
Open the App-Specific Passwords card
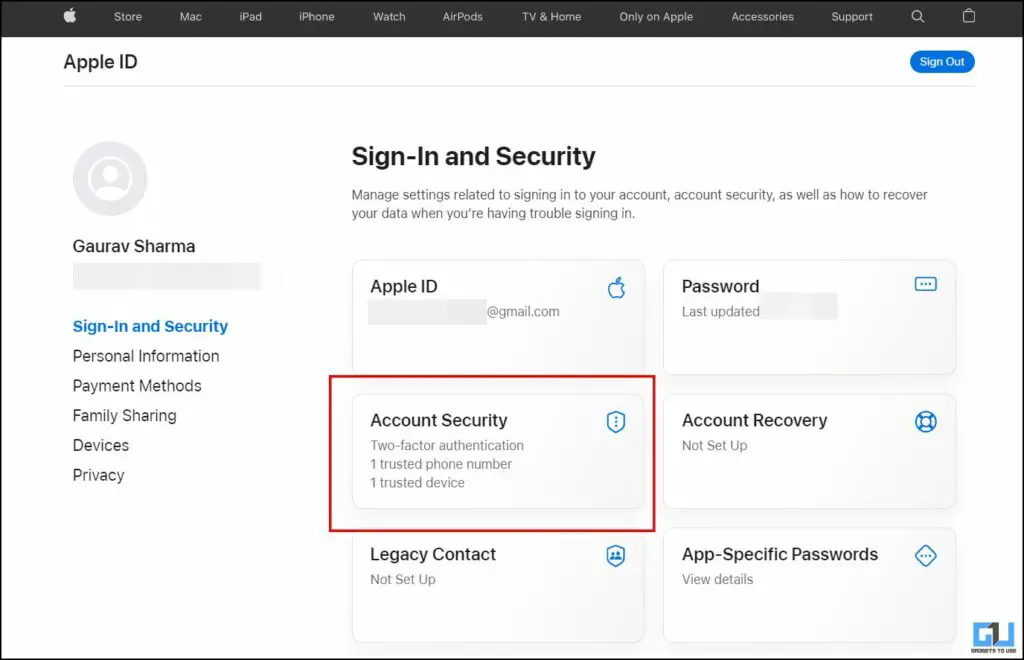tap(810, 585)
